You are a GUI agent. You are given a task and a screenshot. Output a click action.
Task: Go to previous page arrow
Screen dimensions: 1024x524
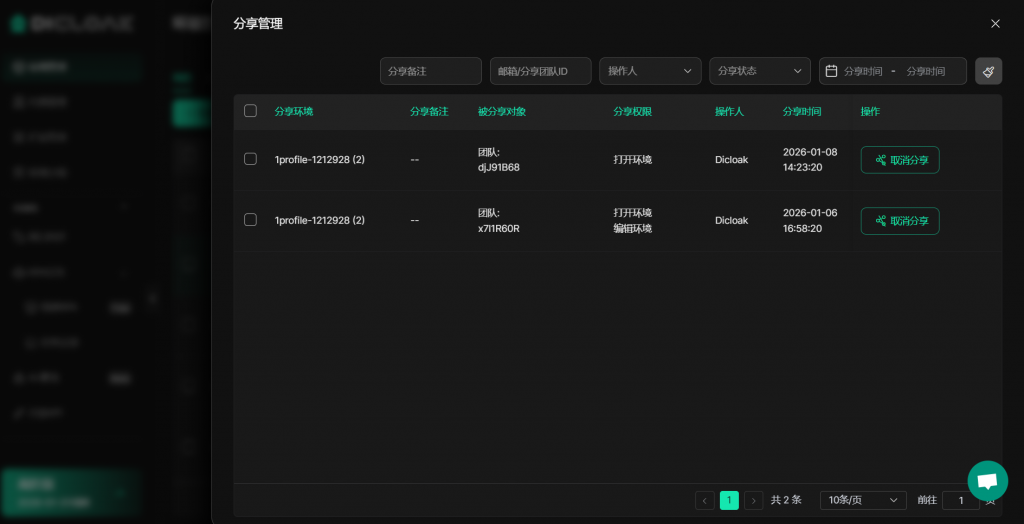(705, 500)
